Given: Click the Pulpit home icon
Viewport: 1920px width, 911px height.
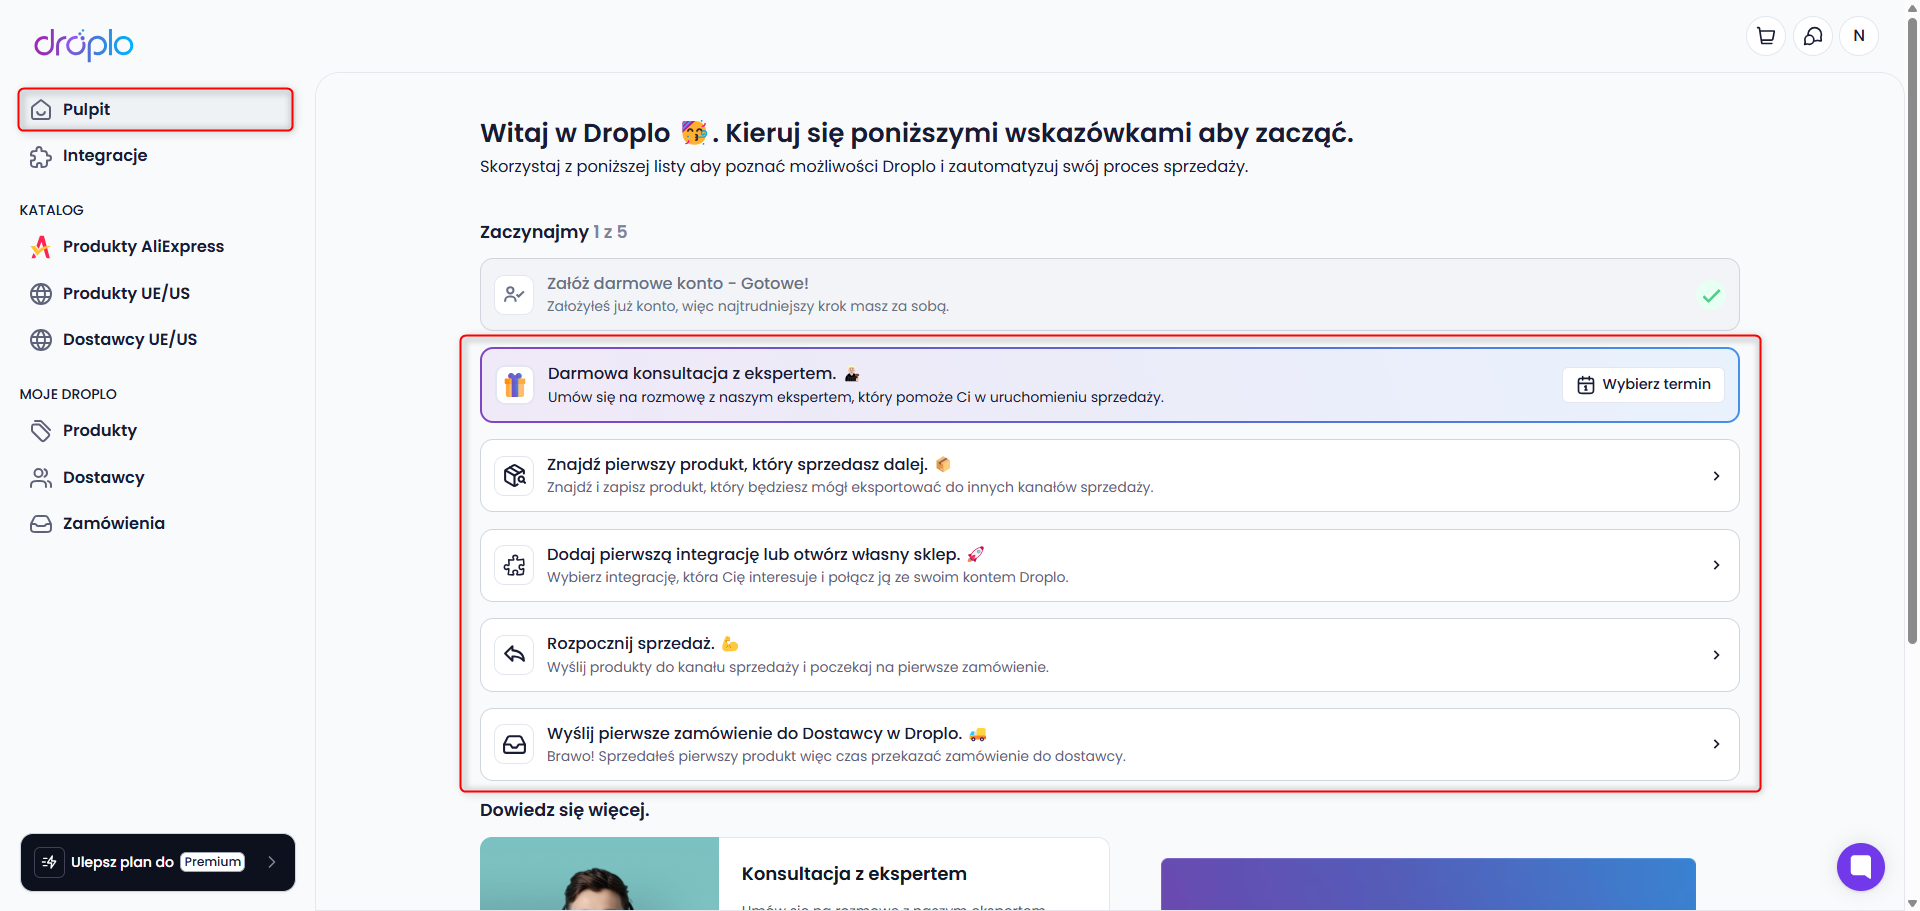Looking at the screenshot, I should (41, 110).
